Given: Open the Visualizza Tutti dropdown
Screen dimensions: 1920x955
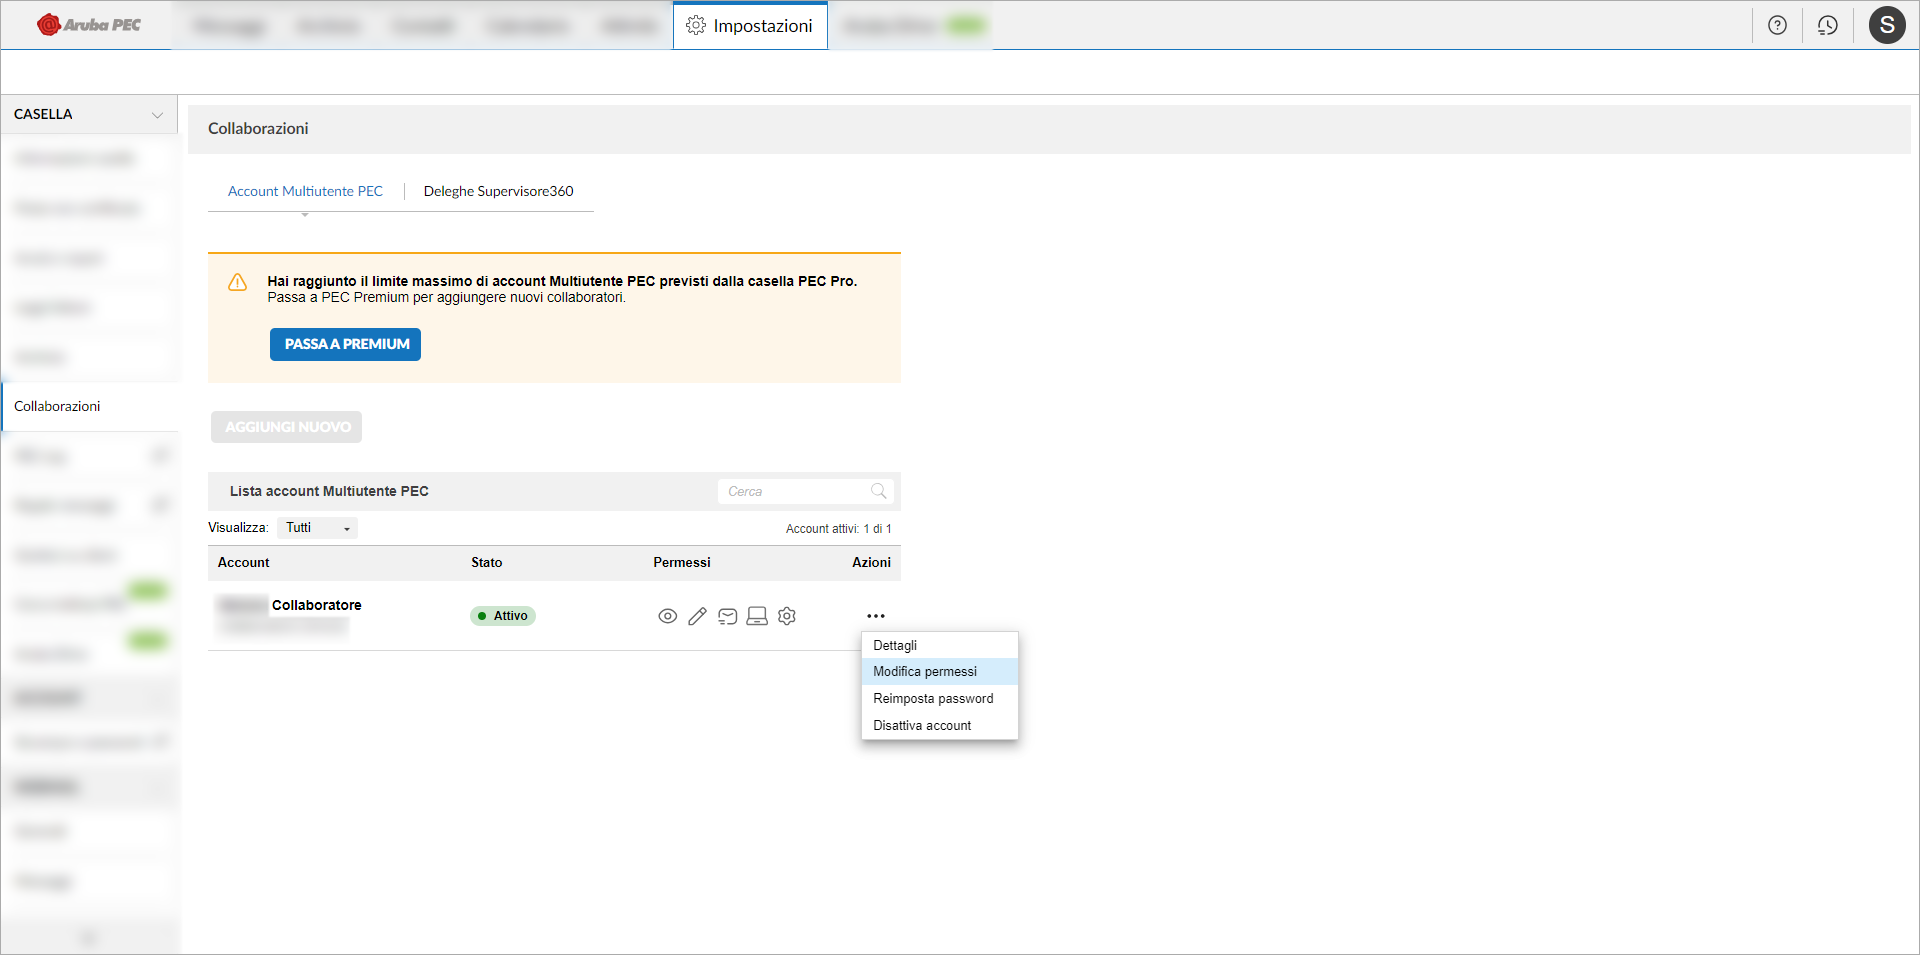Looking at the screenshot, I should tap(317, 528).
